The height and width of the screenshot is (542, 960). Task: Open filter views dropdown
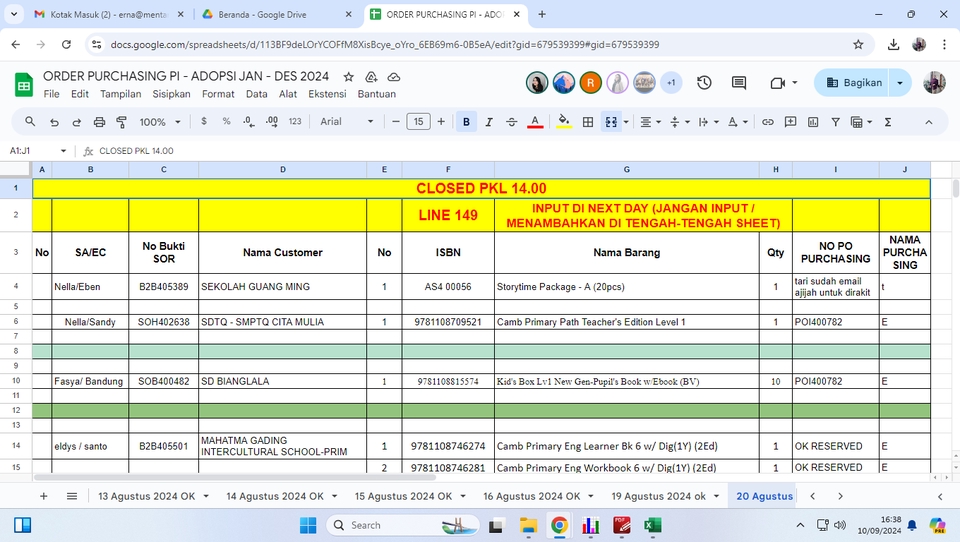click(861, 122)
